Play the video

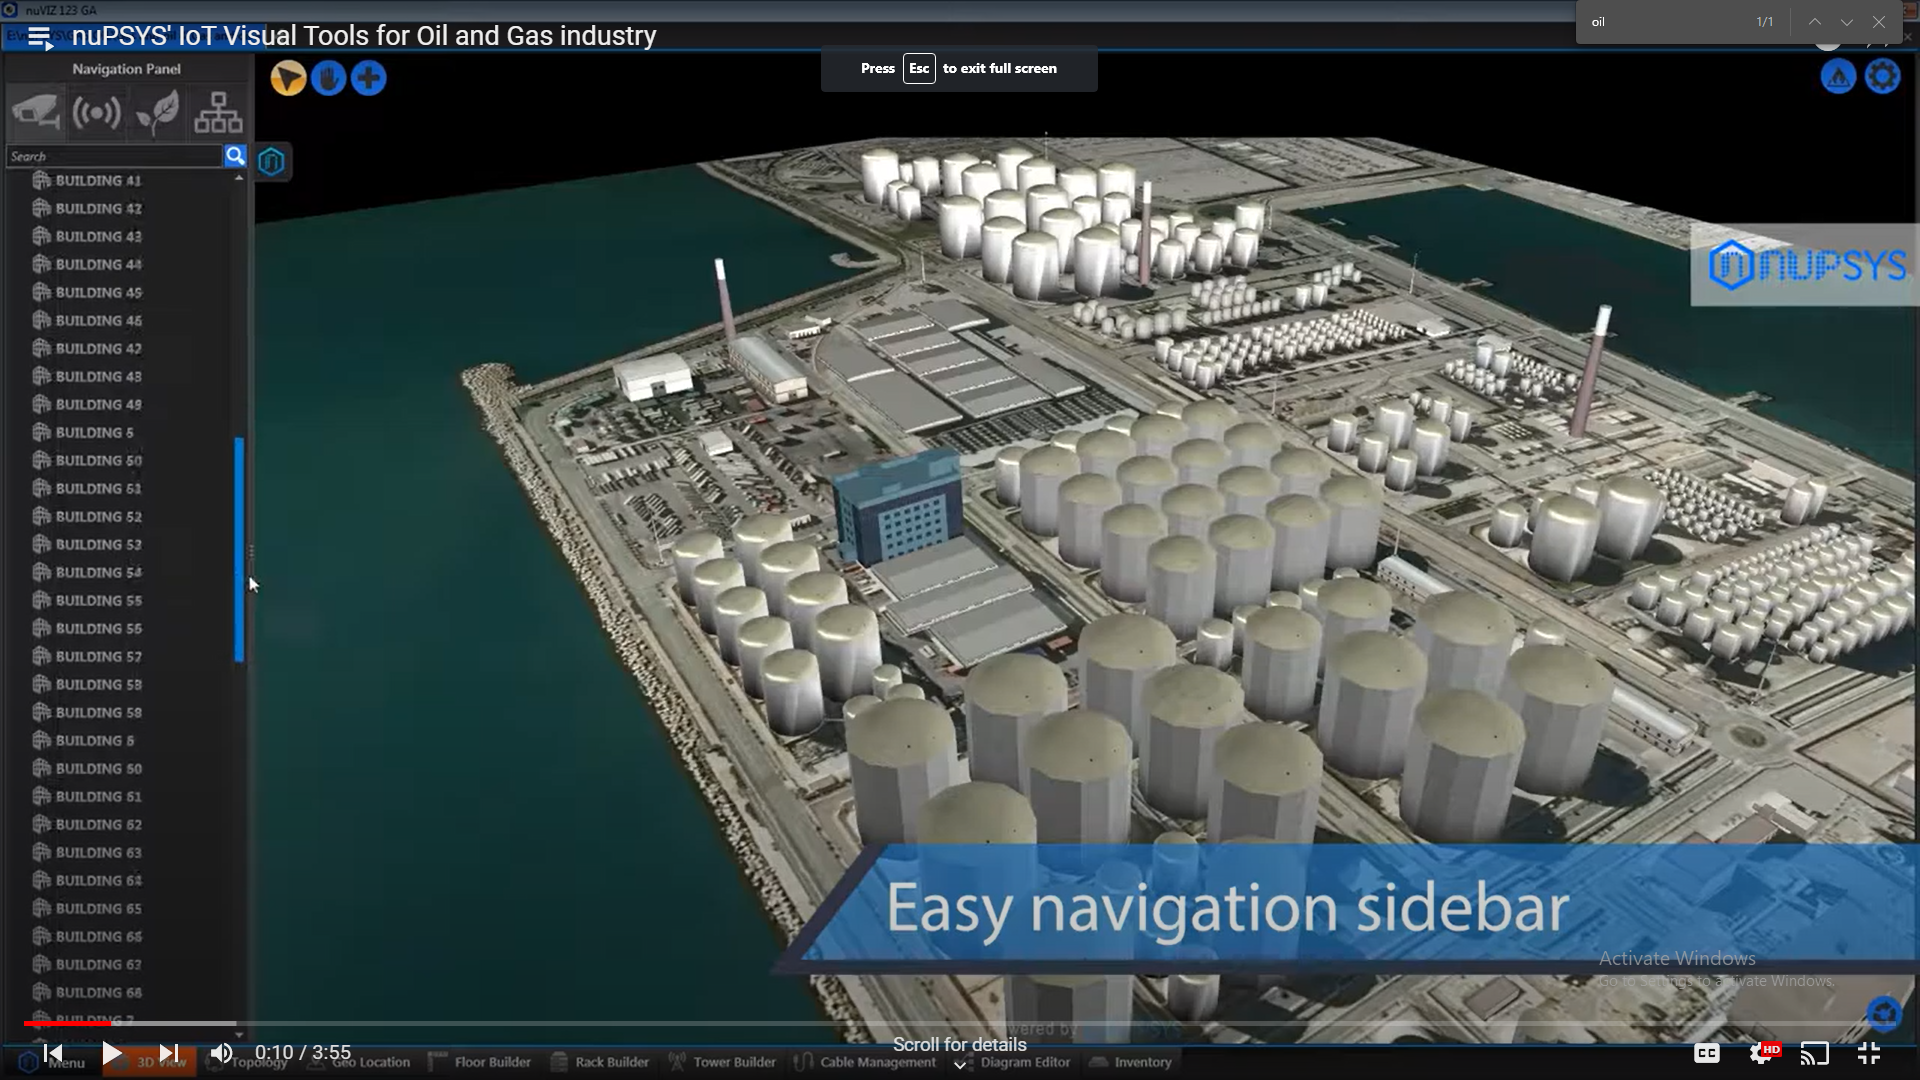tap(112, 1053)
